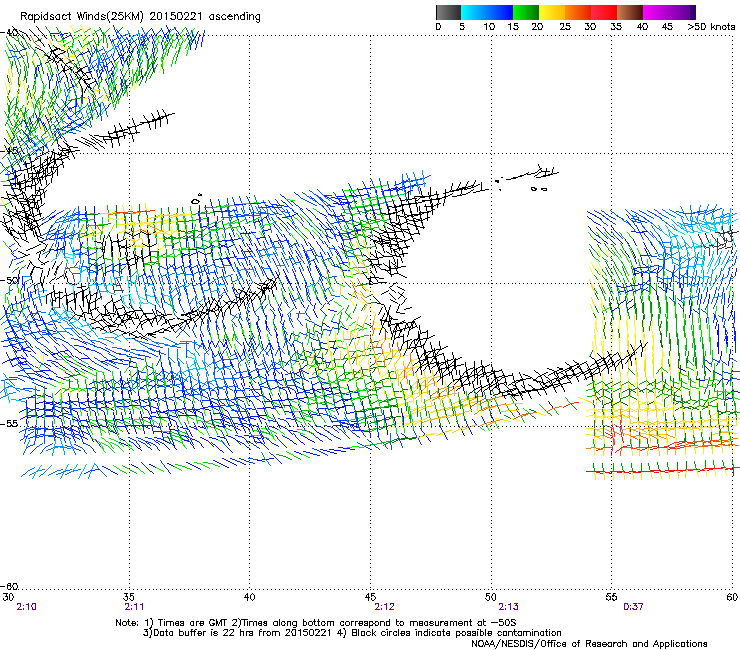Click the brown 35-40 knots legend swatch
740x650 pixels.
click(630, 12)
